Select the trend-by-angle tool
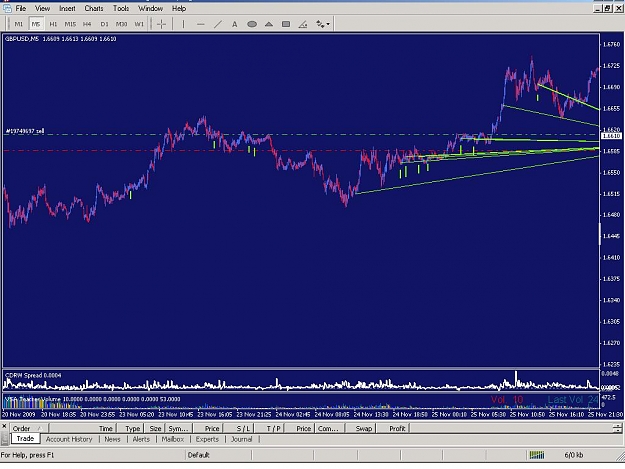Image resolution: width=625 pixels, height=469 pixels. pyautogui.click(x=303, y=24)
